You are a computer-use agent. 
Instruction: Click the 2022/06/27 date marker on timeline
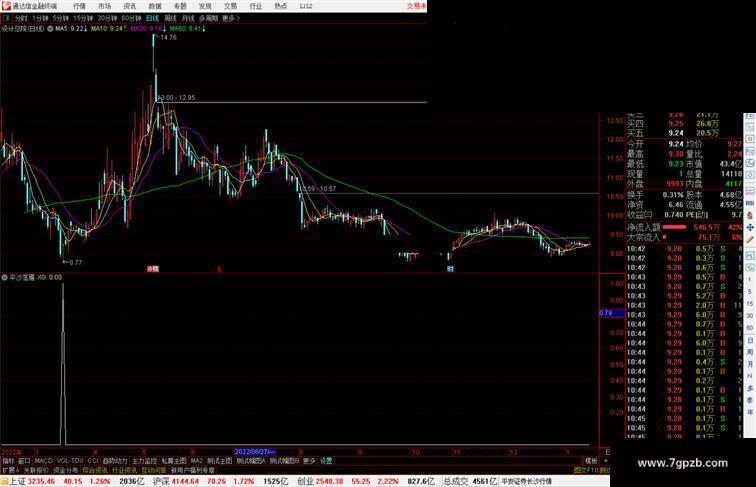[x=255, y=452]
